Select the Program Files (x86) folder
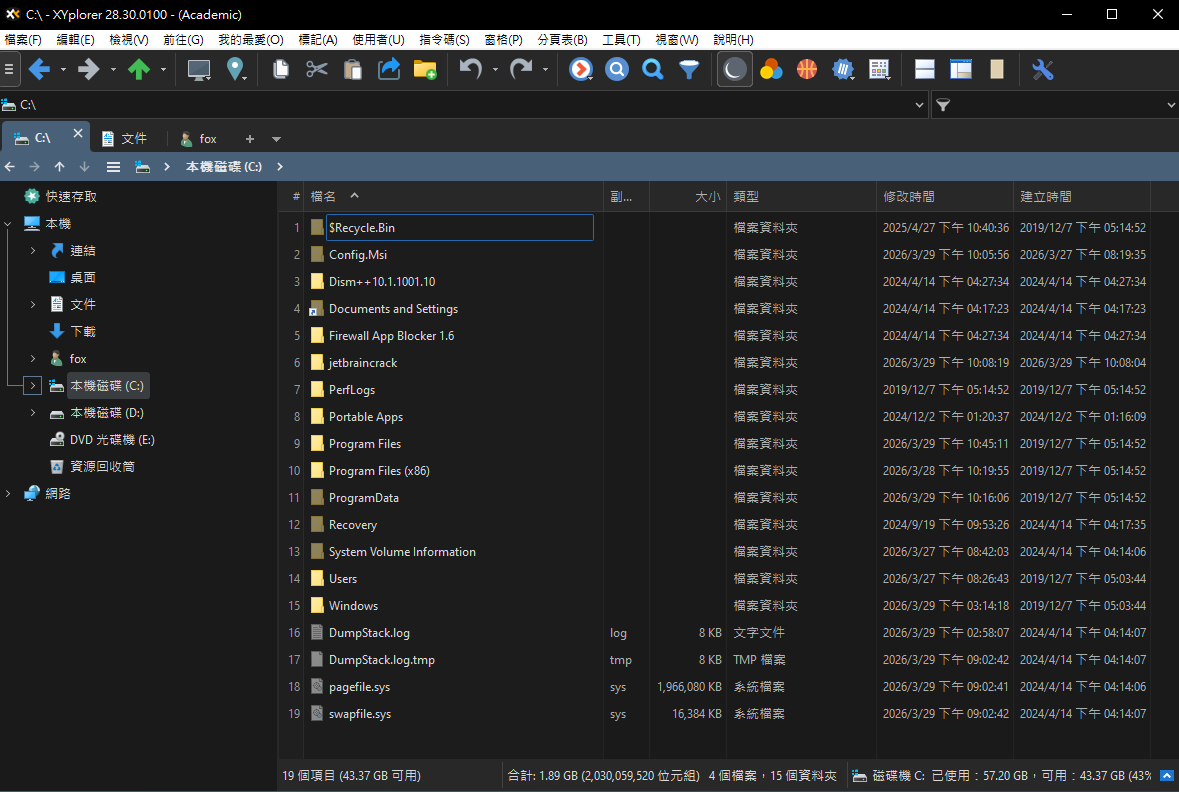The height and width of the screenshot is (792, 1179). click(379, 471)
